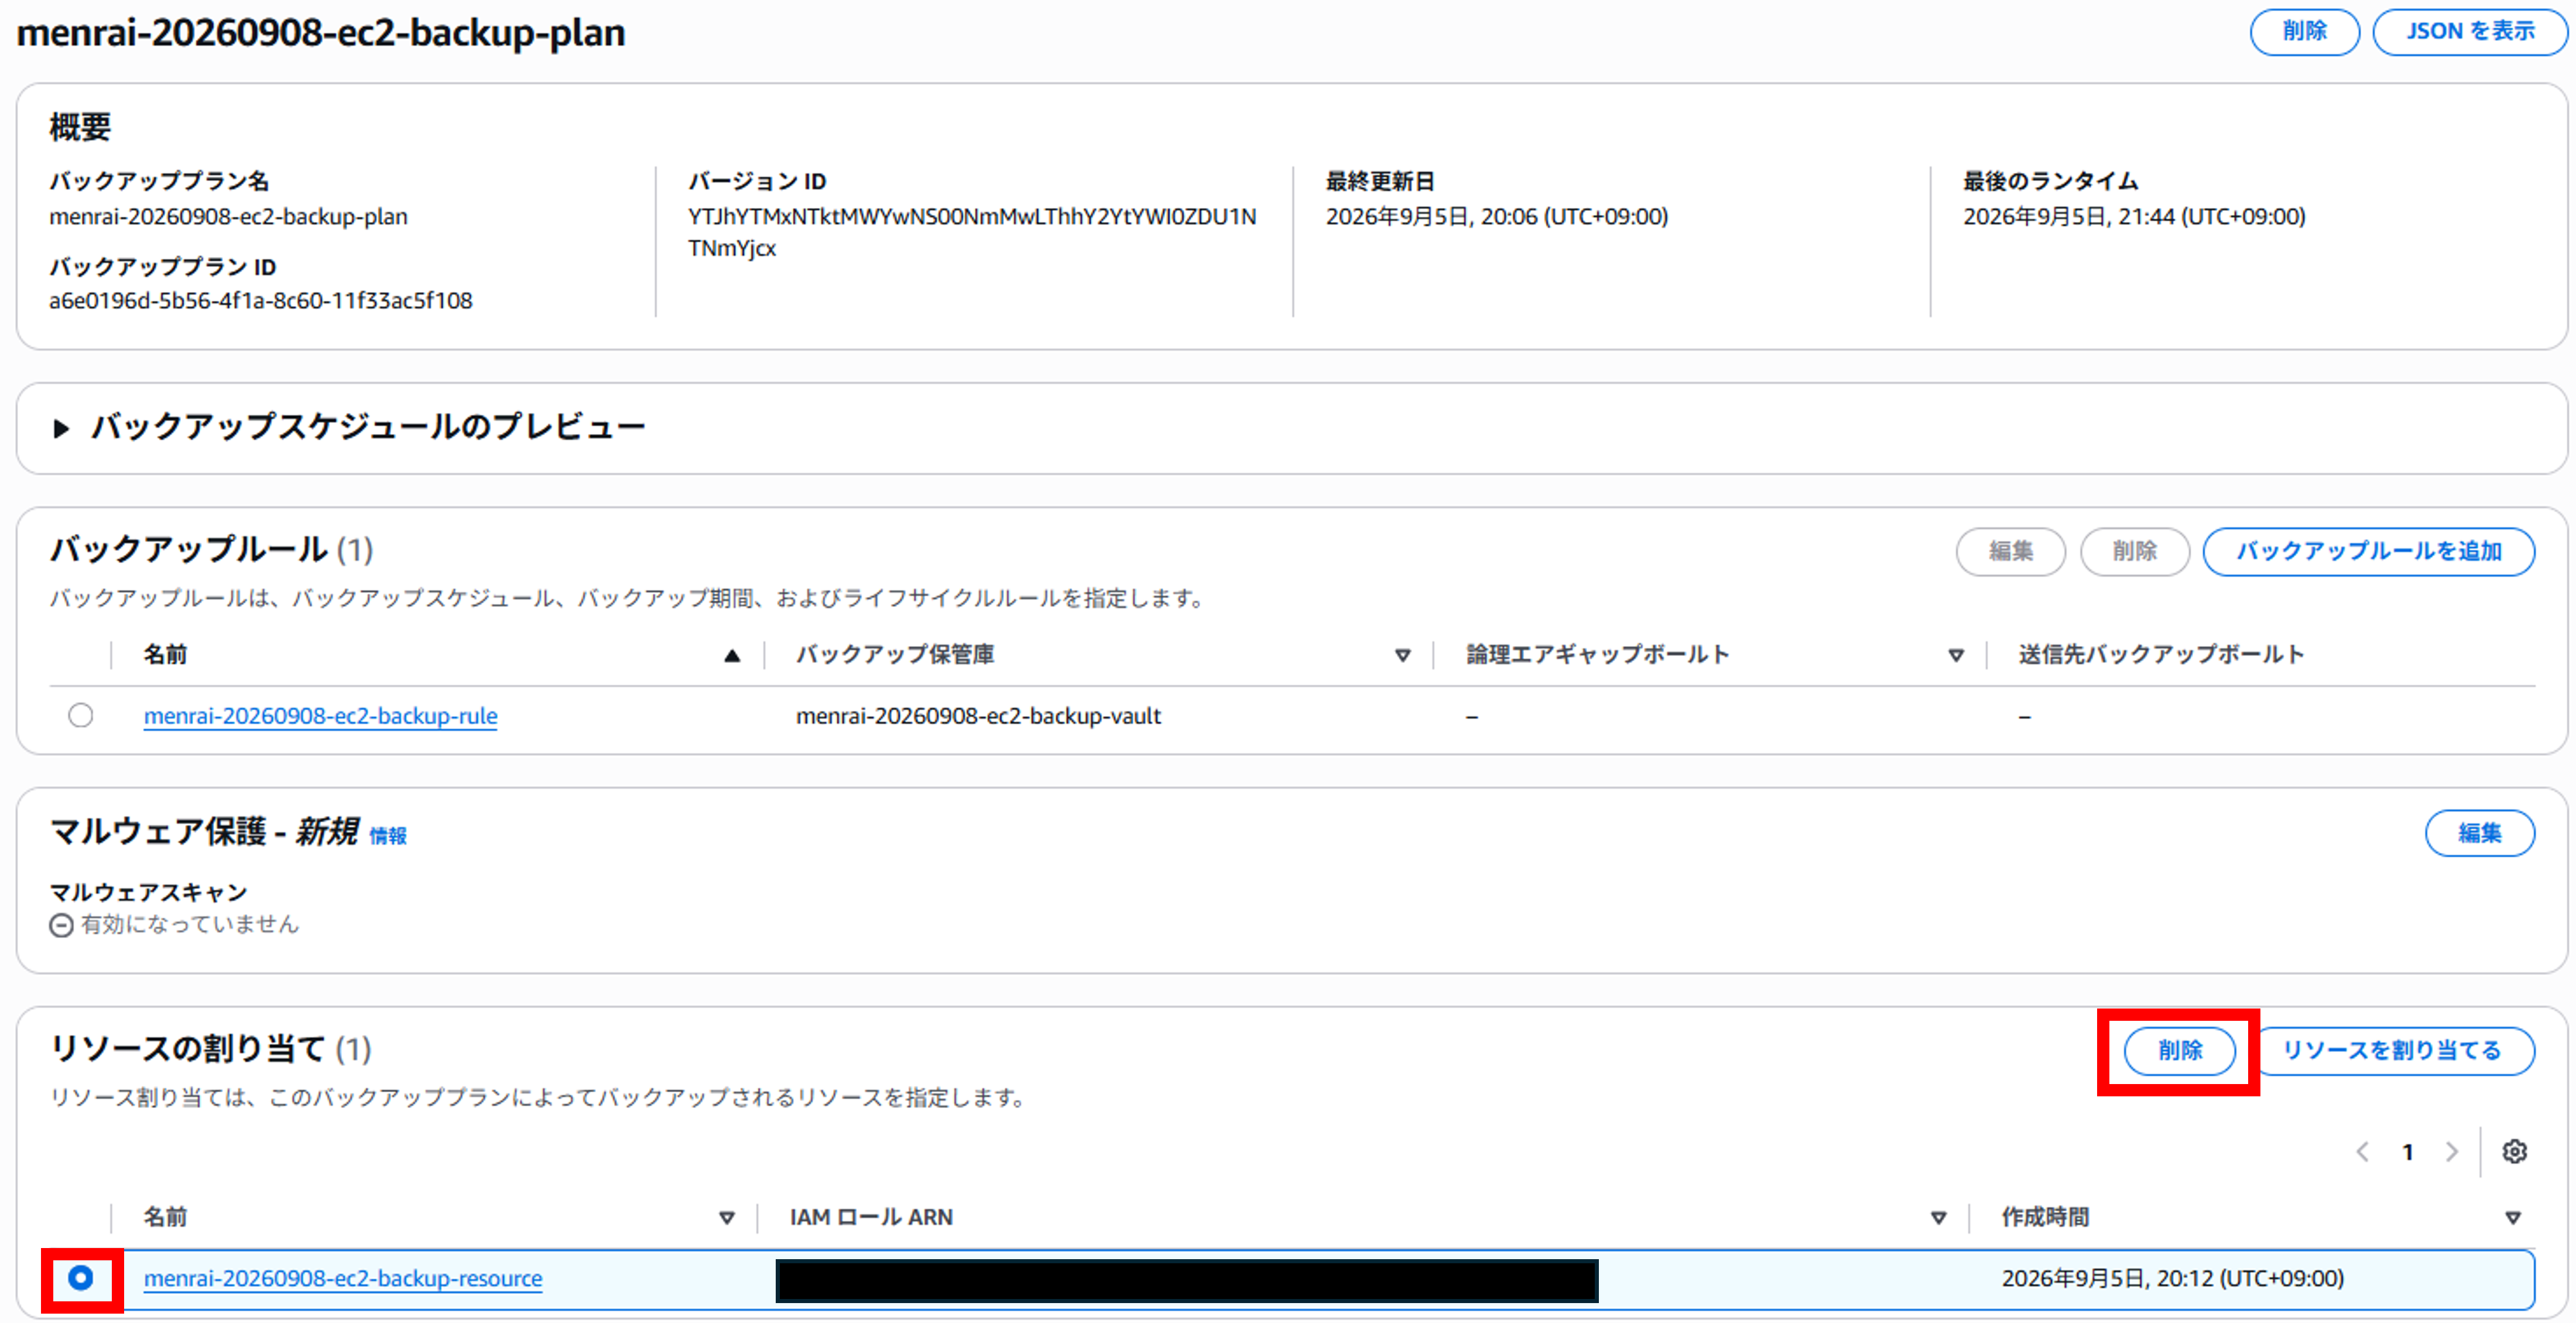Sort by バックアップ保管庫 column arrow
2576x1323 pixels.
click(x=1402, y=655)
